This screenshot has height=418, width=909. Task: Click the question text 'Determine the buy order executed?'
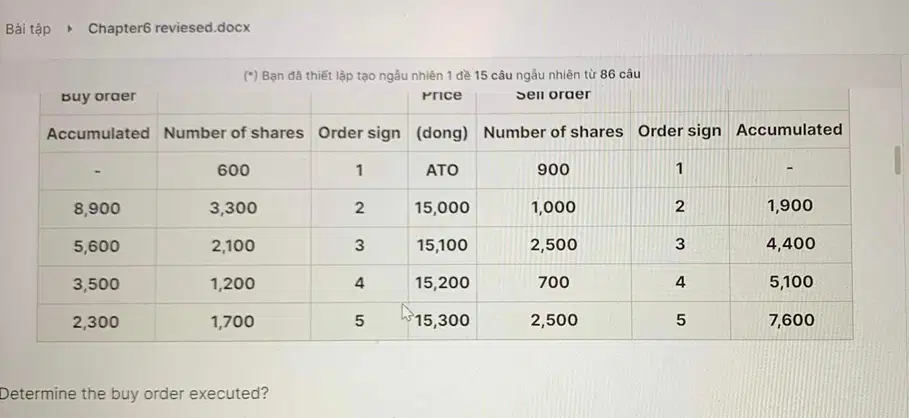133,394
